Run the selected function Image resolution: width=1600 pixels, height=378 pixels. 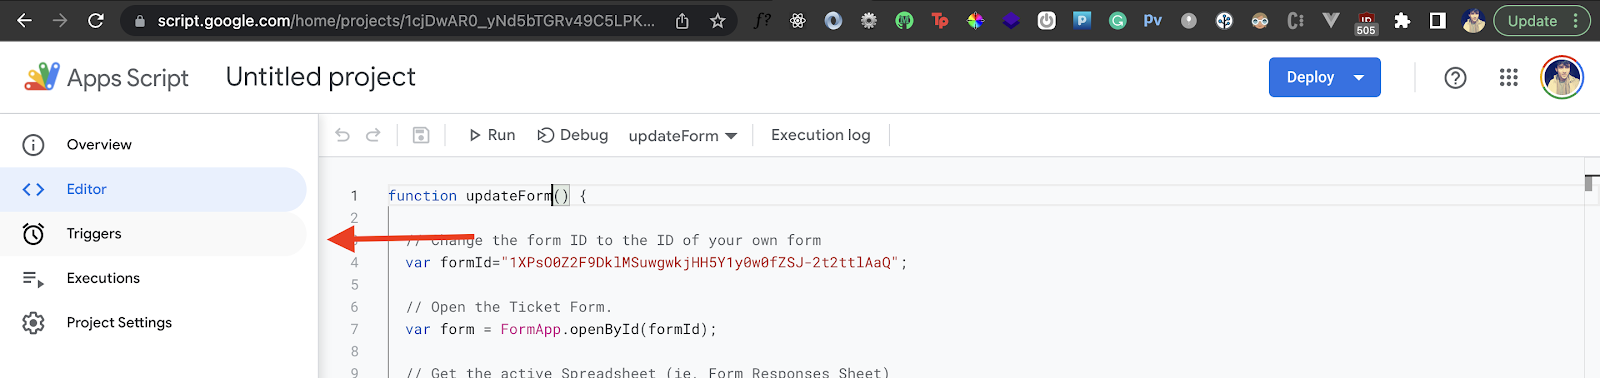tap(492, 135)
